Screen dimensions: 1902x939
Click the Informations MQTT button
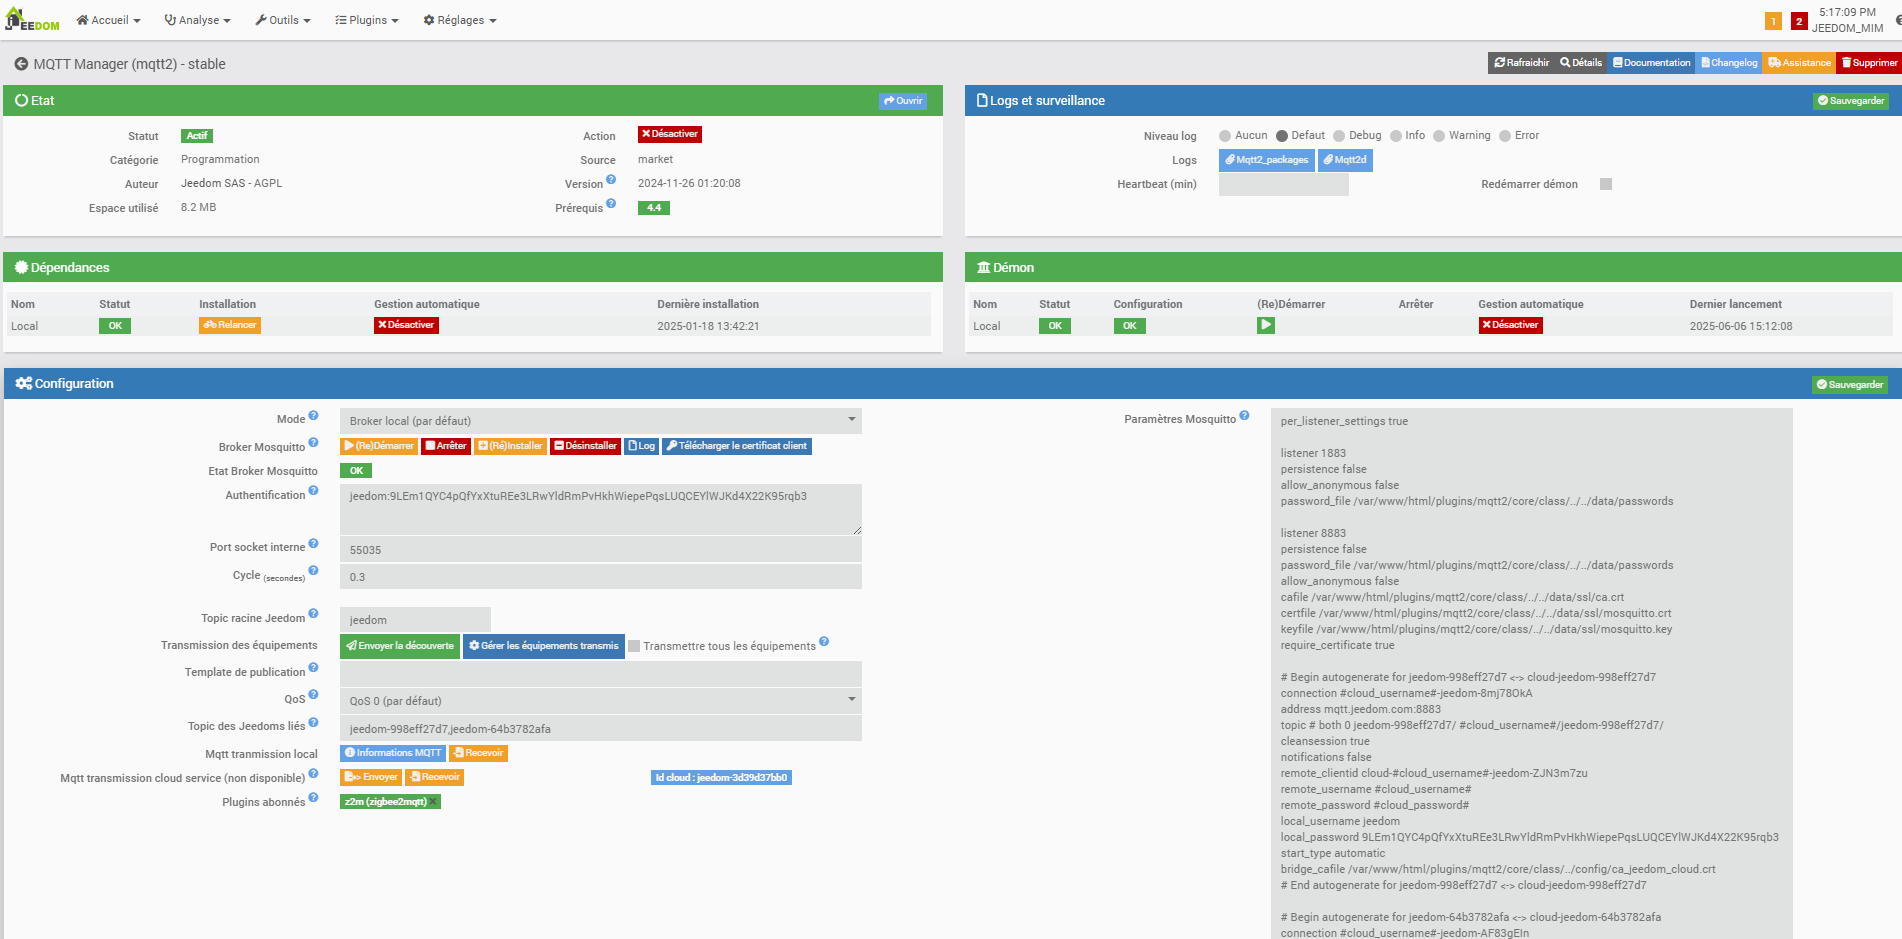click(x=393, y=753)
